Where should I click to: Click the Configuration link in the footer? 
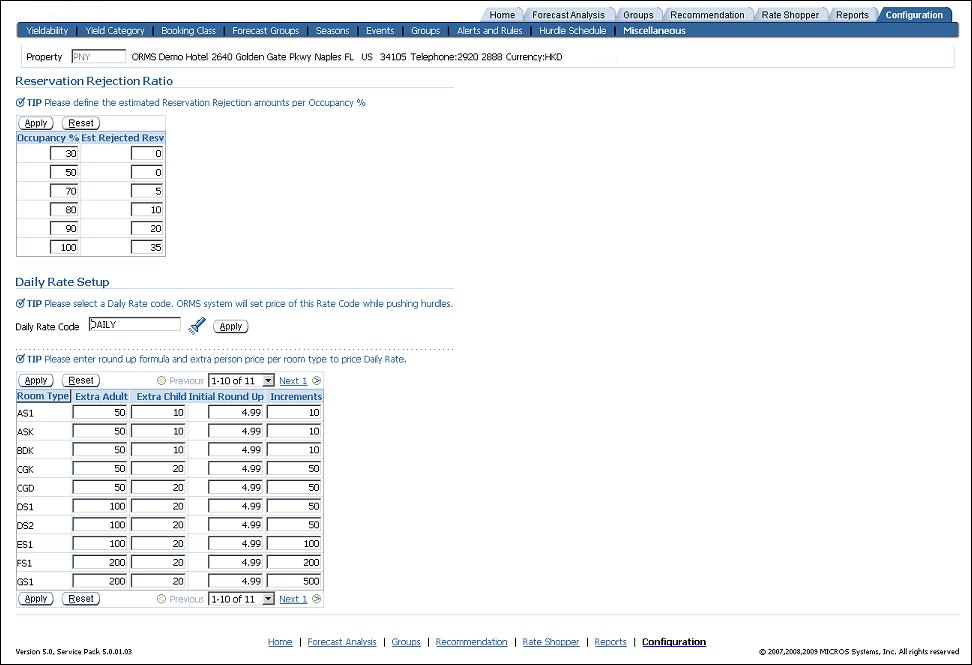pos(673,642)
